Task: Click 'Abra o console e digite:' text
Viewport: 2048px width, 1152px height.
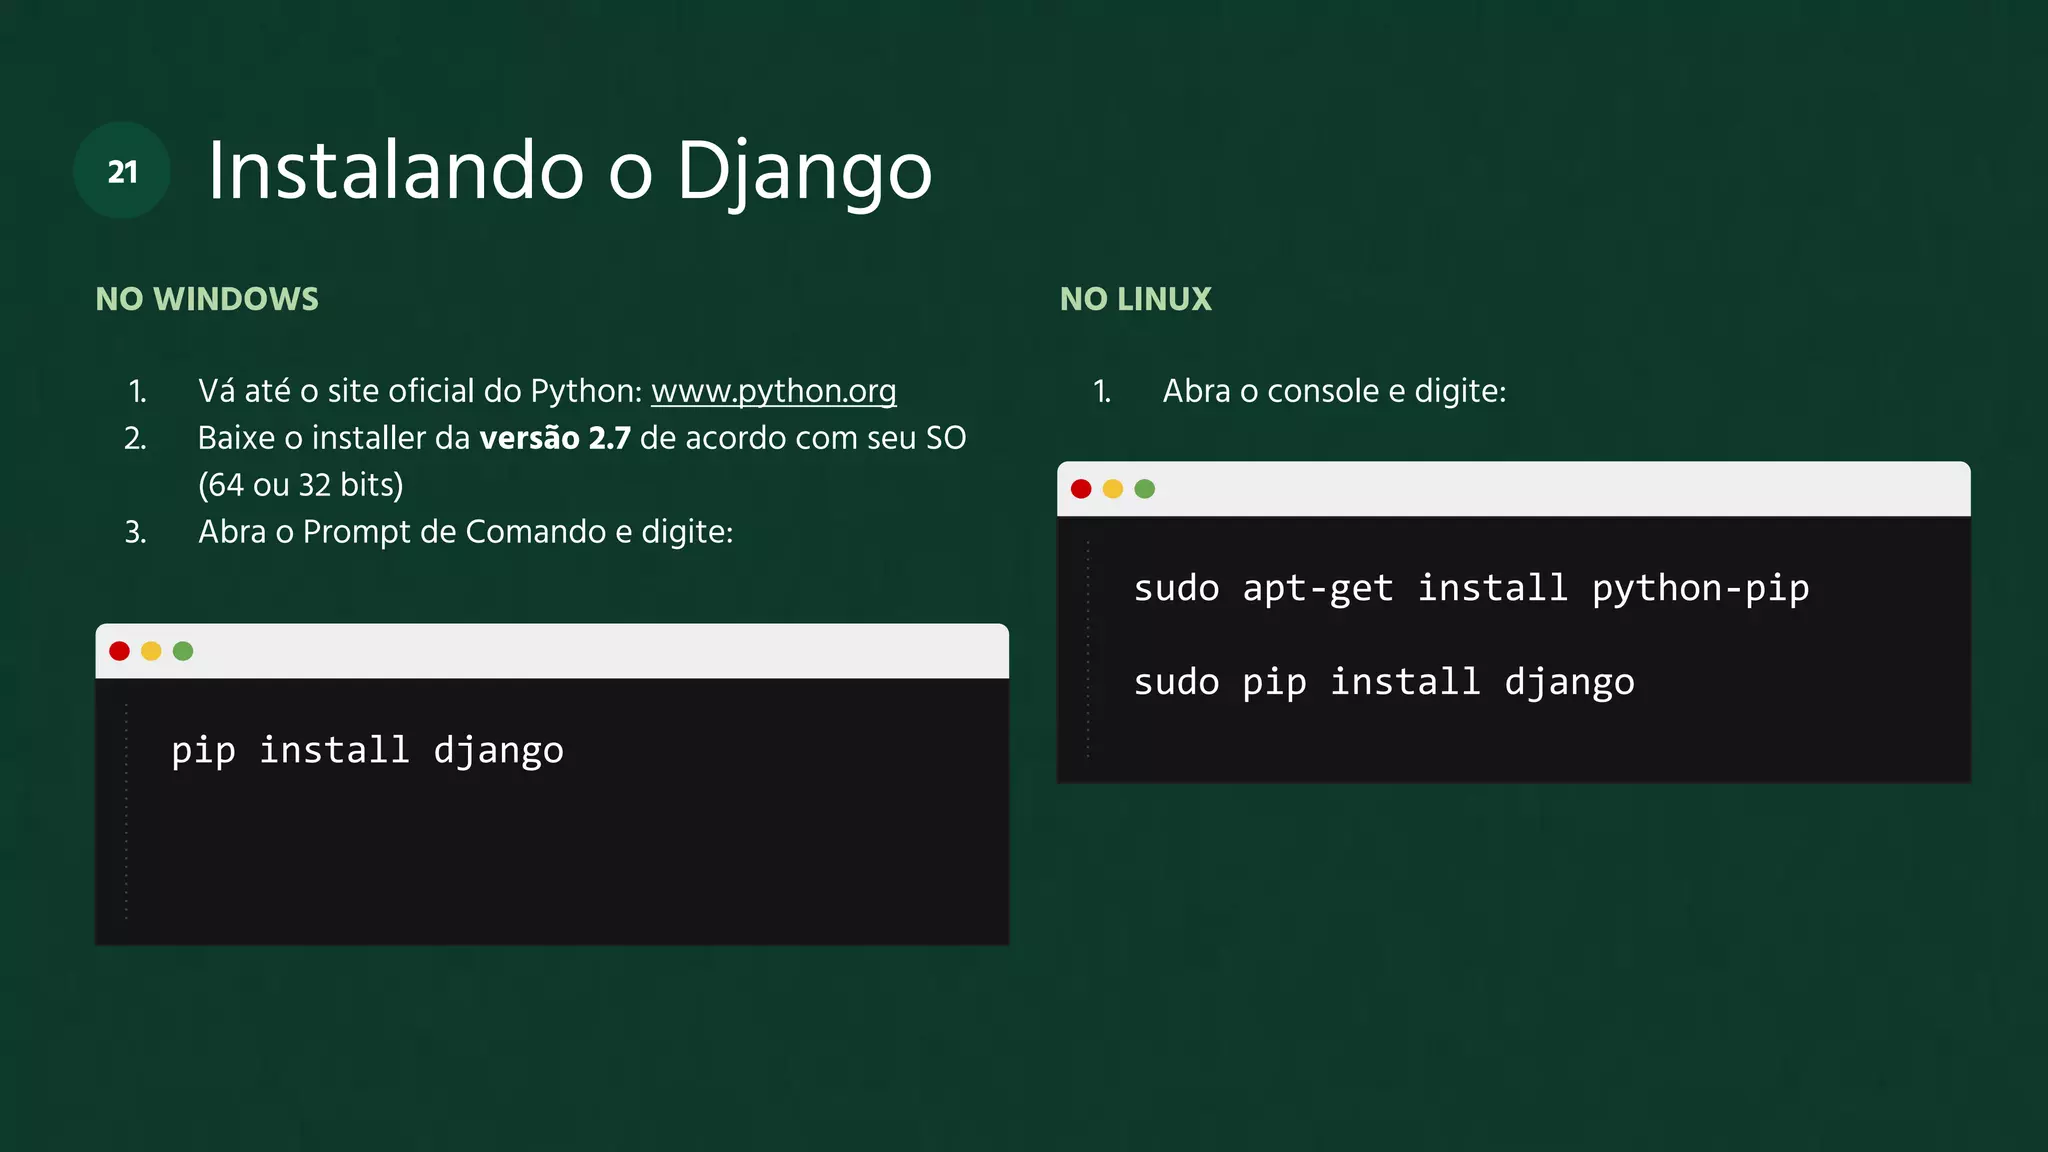Action: click(x=1334, y=391)
